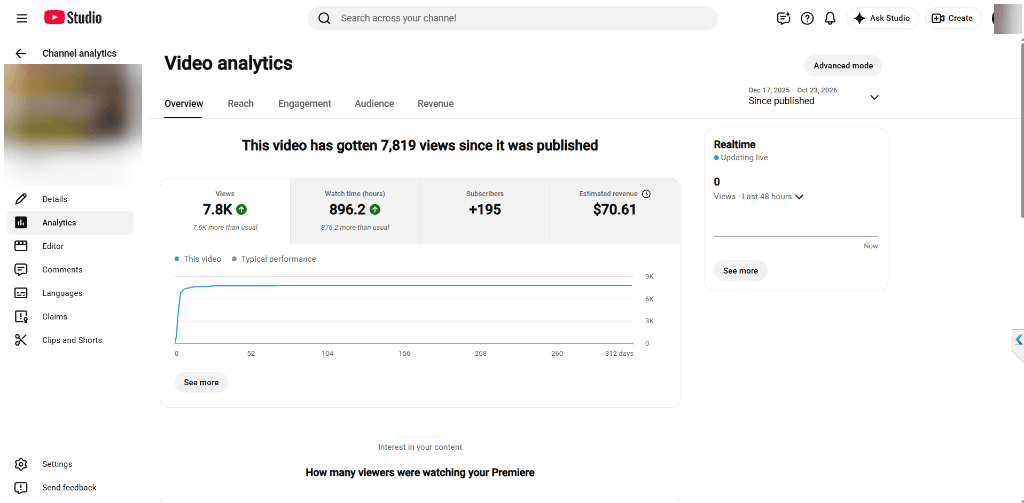Image resolution: width=1024 pixels, height=503 pixels.
Task: Click the green up arrow beside 7.8K views
Action: coord(242,210)
